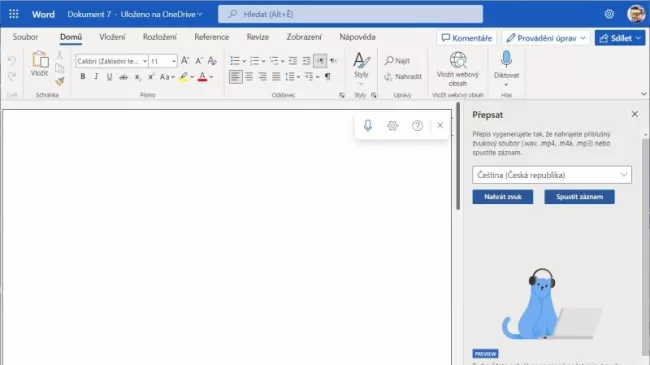
Task: Toggle strikethrough formatting
Action: pyautogui.click(x=123, y=77)
